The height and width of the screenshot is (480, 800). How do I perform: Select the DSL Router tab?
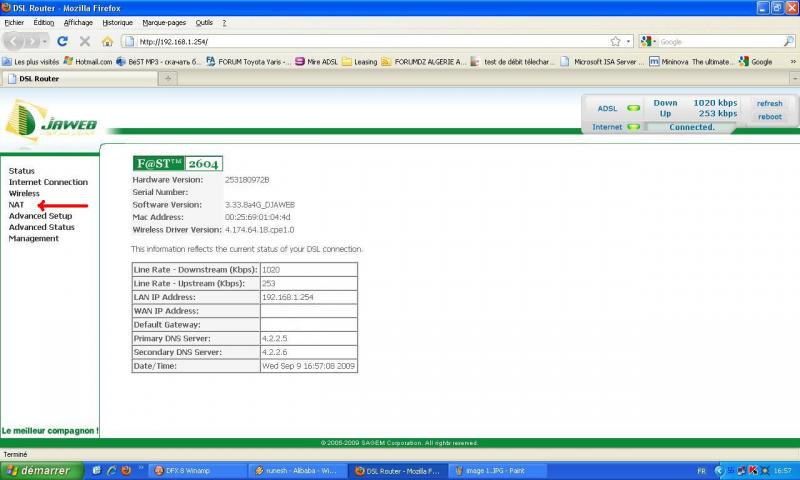(79, 79)
